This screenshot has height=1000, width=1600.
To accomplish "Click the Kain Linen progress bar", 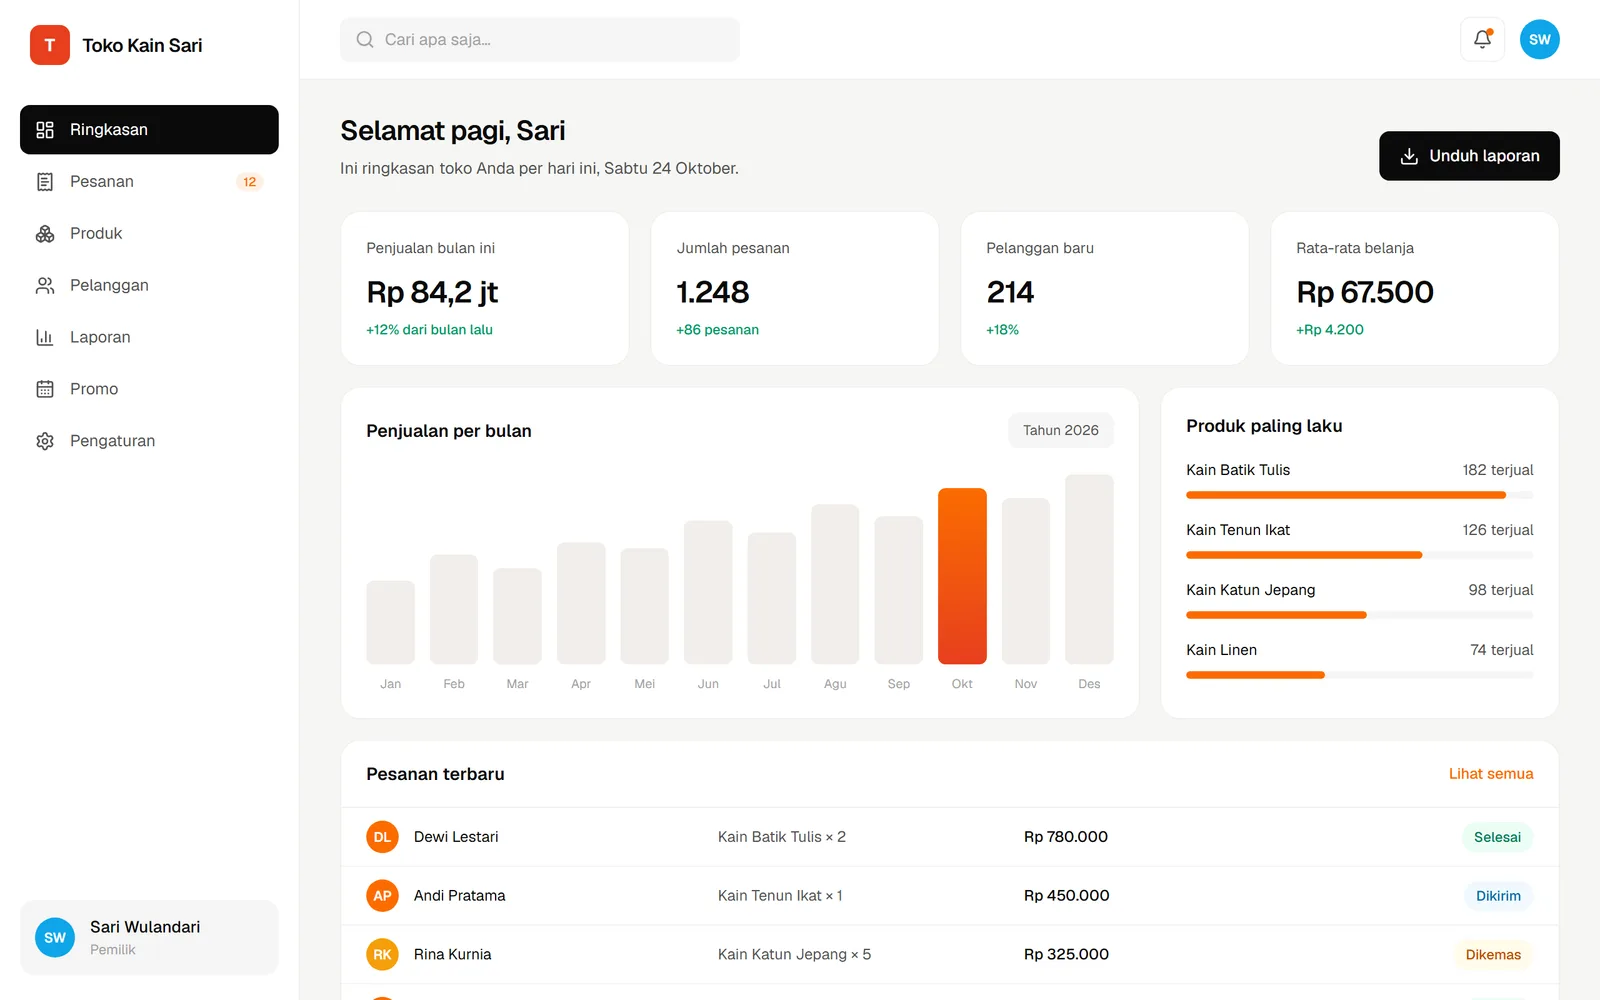I will tap(1359, 675).
